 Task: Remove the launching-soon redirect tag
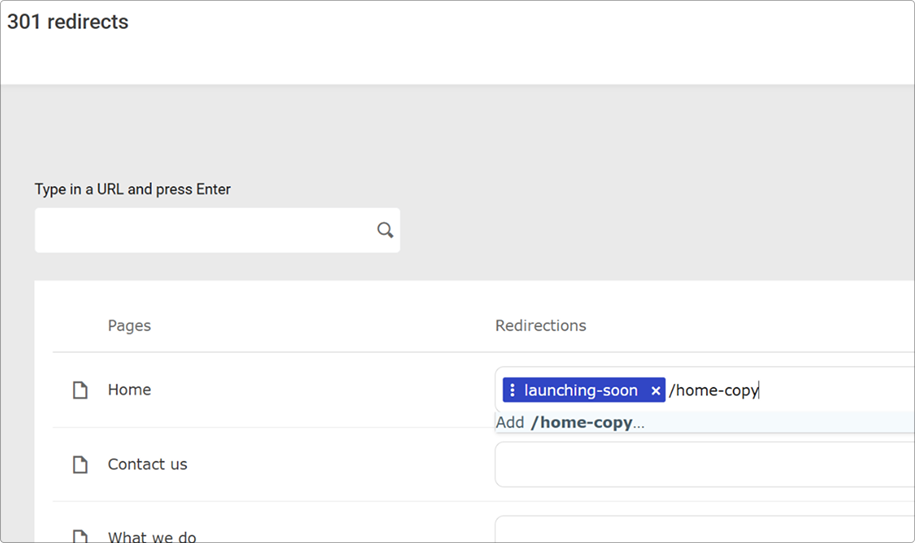click(655, 391)
